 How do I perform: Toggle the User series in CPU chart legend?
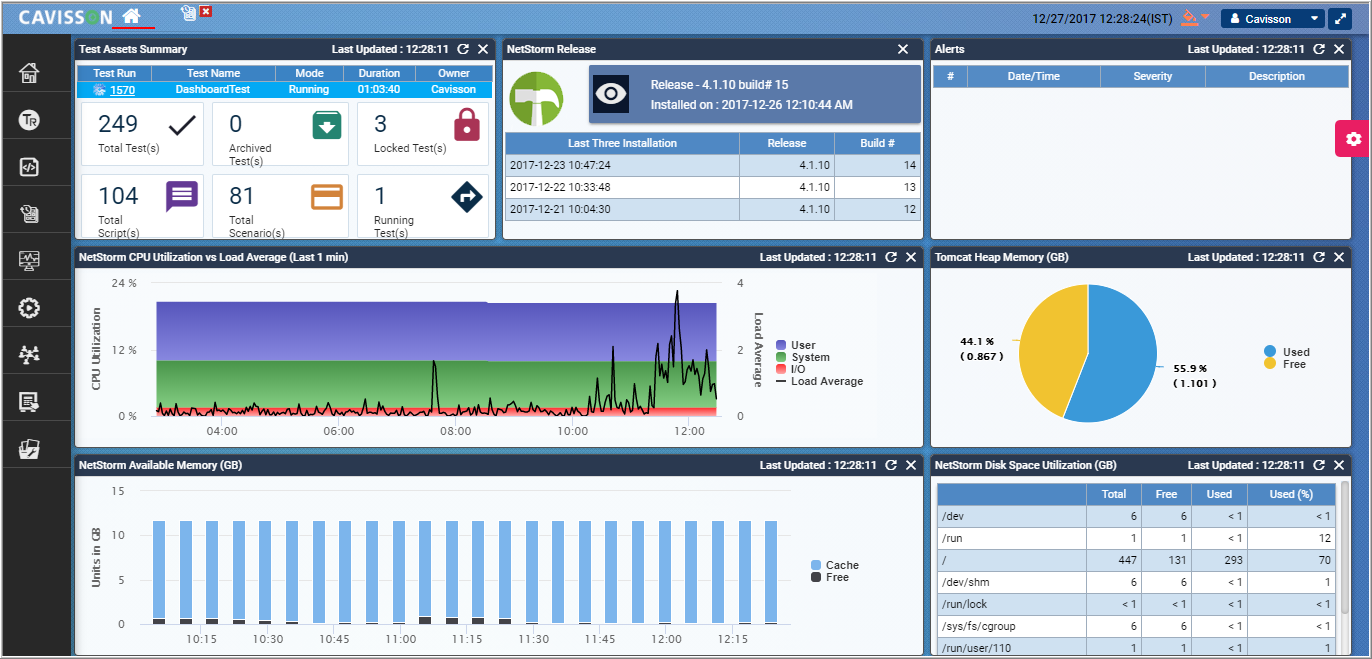pos(796,345)
